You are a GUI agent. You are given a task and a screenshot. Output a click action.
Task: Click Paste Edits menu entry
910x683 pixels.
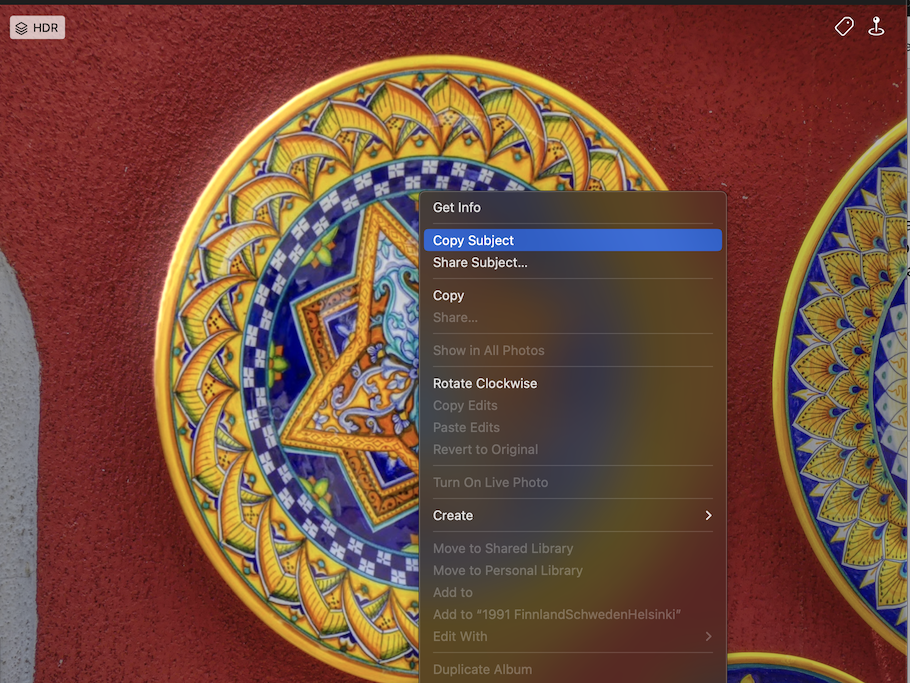pos(572,428)
